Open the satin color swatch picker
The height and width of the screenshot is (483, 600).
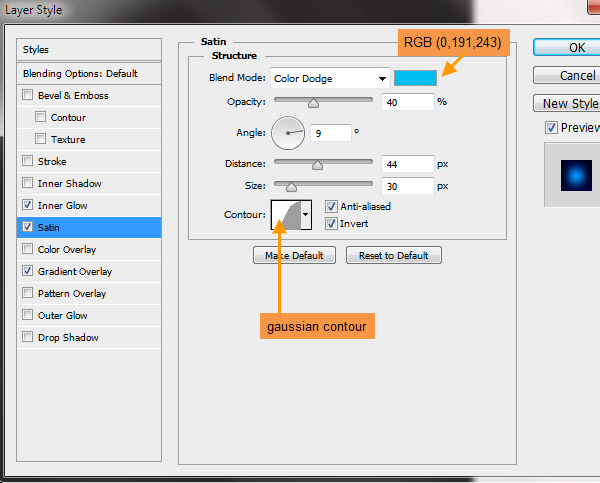(415, 78)
